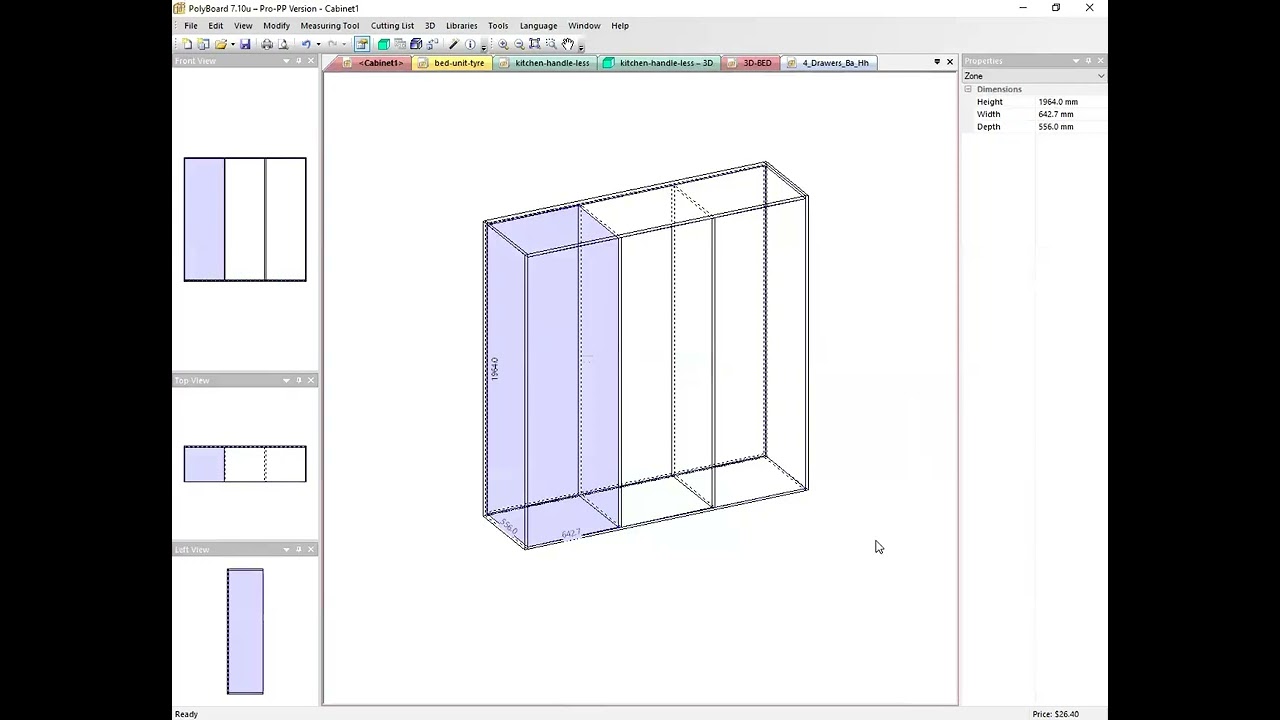1280x720 pixels.
Task: Open the 3D menu
Action: (430, 26)
